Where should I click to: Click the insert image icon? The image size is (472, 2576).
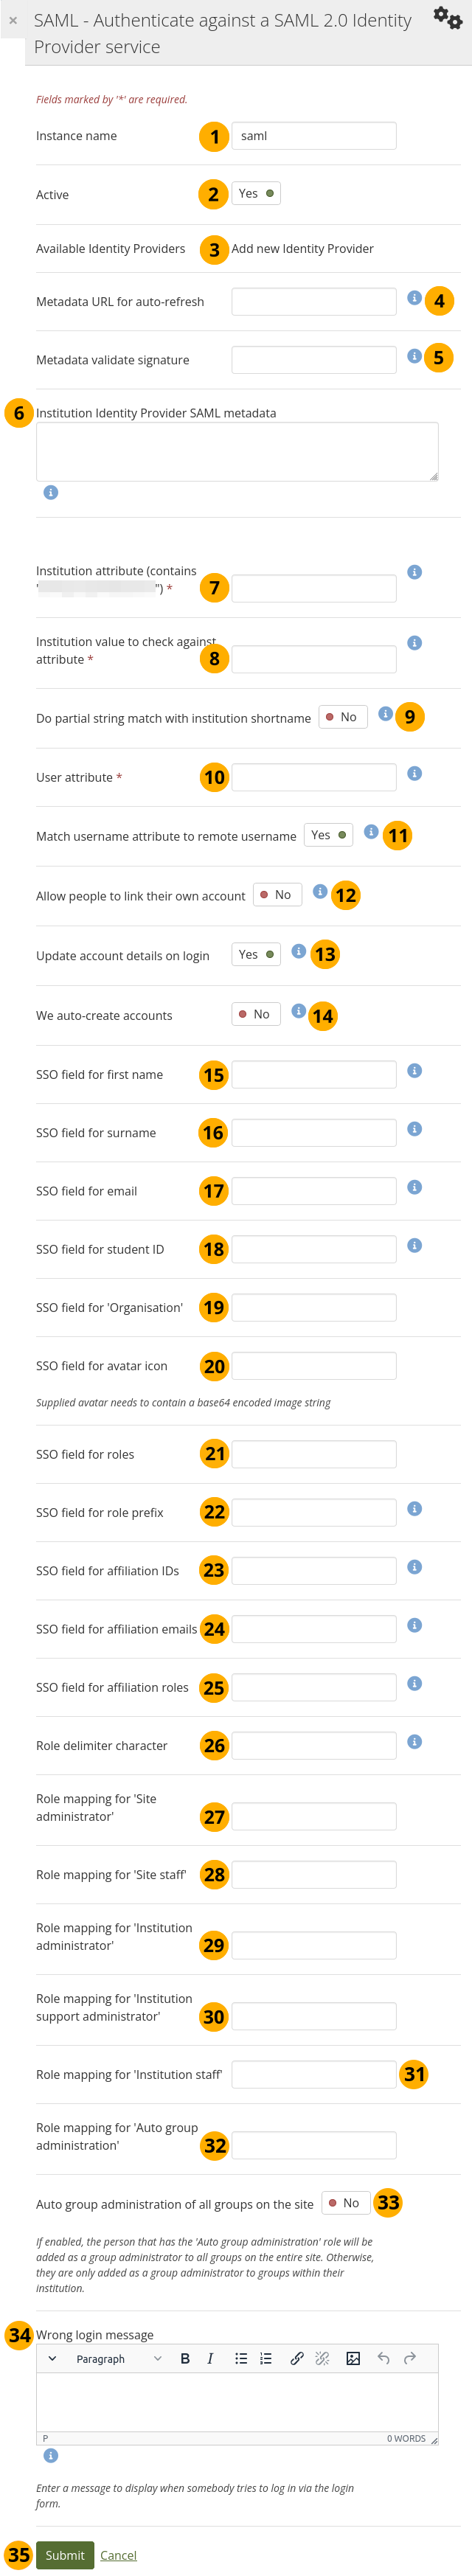[x=353, y=2357]
